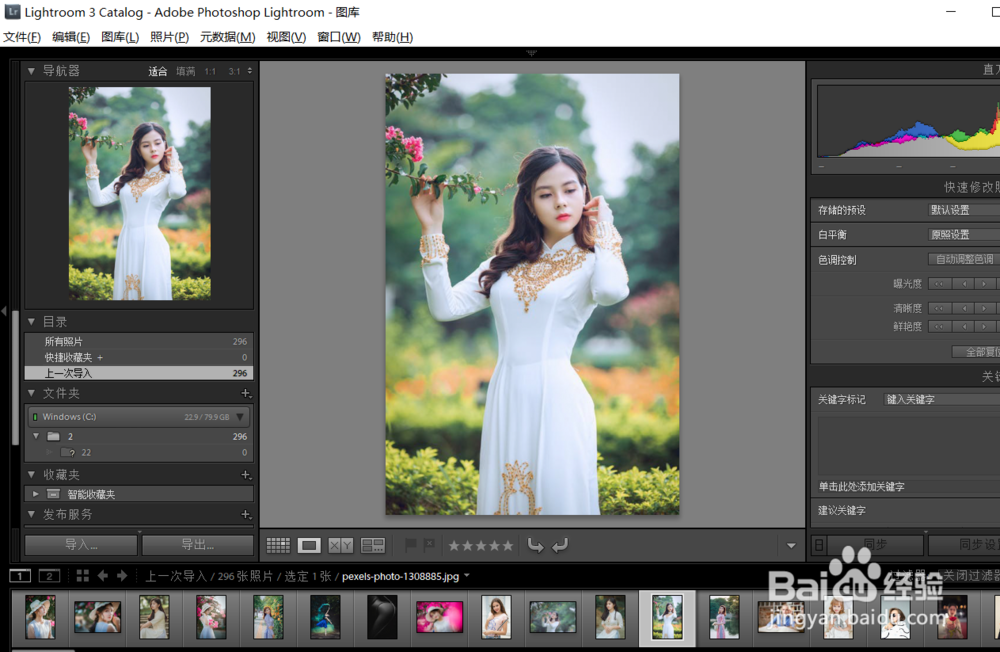Click the plus icon next to 发布服务
The width and height of the screenshot is (1000, 652).
(246, 515)
